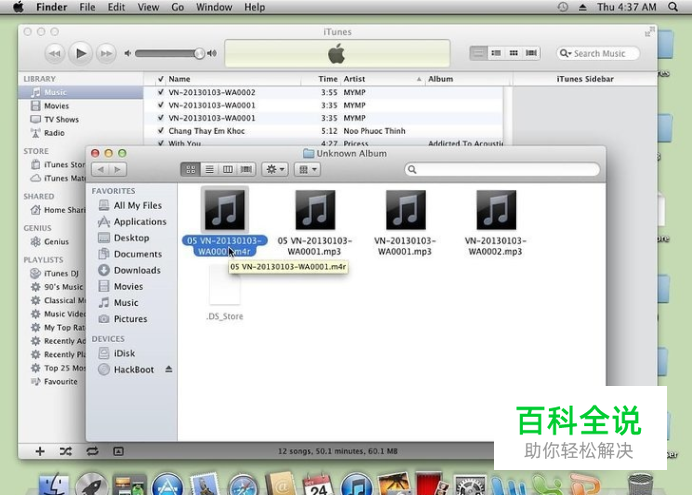Open iTunes Match in sidebar

click(x=63, y=178)
